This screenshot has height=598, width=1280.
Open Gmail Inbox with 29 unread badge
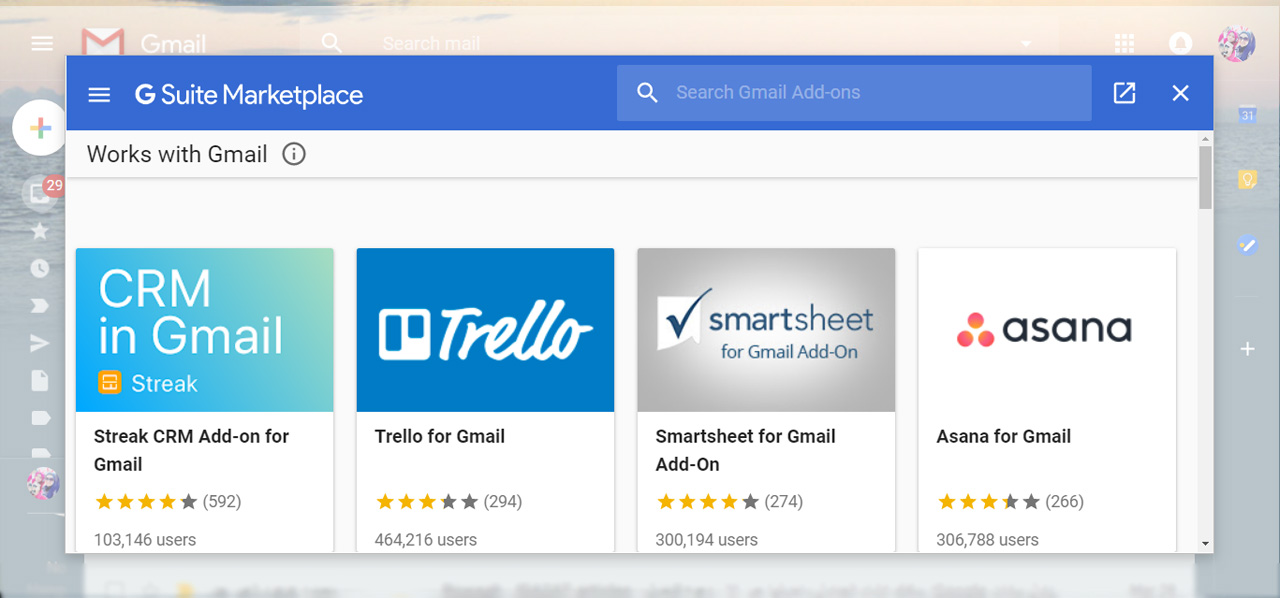(x=41, y=192)
